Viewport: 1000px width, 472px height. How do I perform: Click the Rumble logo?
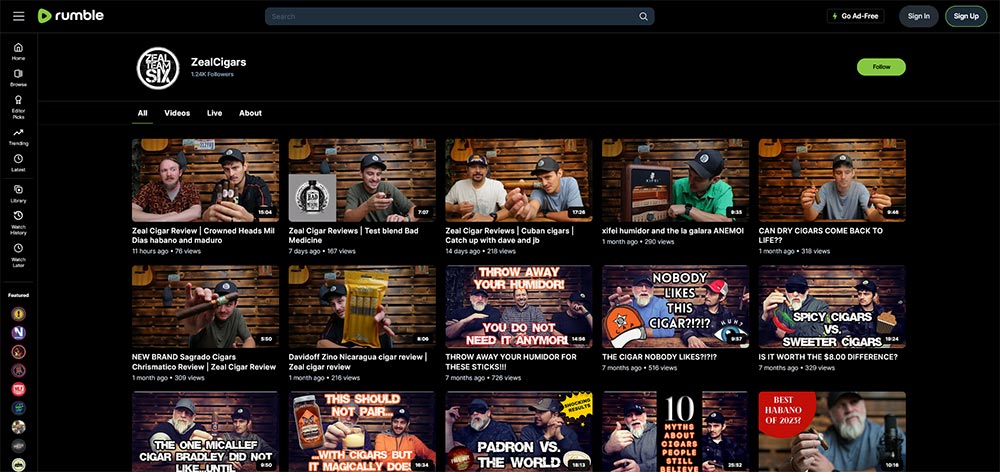pos(70,16)
